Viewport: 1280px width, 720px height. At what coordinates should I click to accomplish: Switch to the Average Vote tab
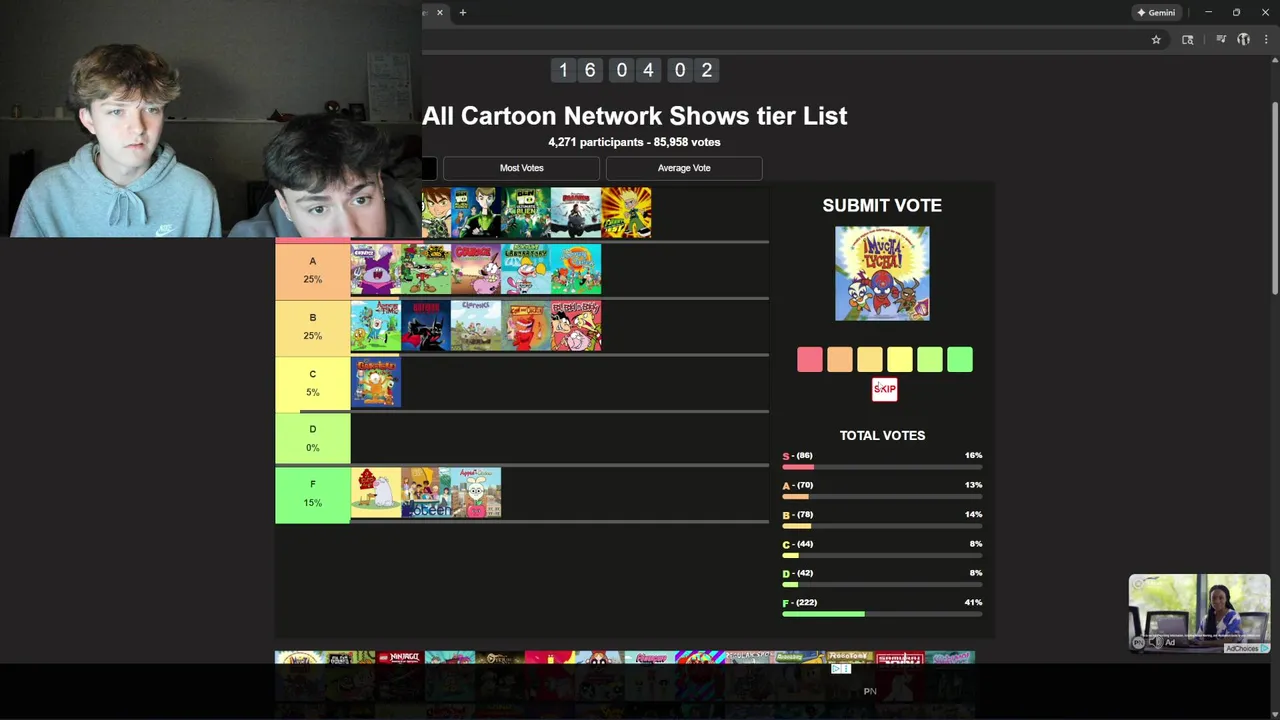coord(684,168)
